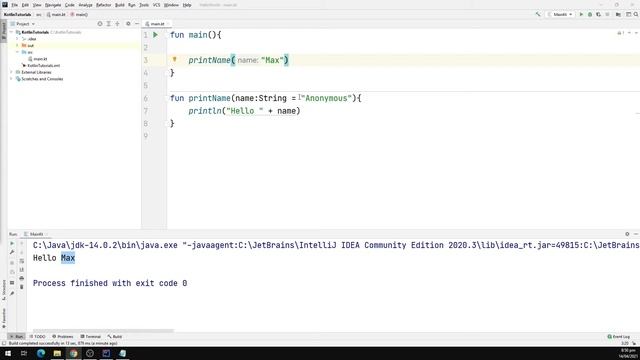640x360 pixels.
Task: Switch to main.kt editor tab
Action: click(157, 24)
